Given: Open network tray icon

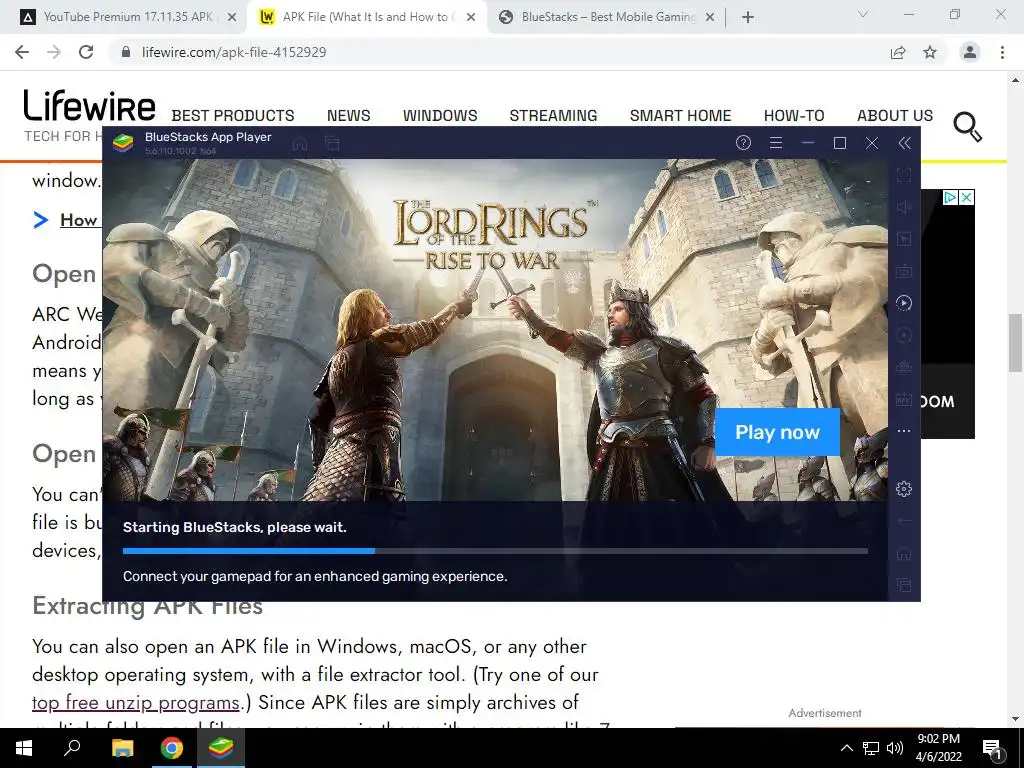Looking at the screenshot, I should point(871,748).
